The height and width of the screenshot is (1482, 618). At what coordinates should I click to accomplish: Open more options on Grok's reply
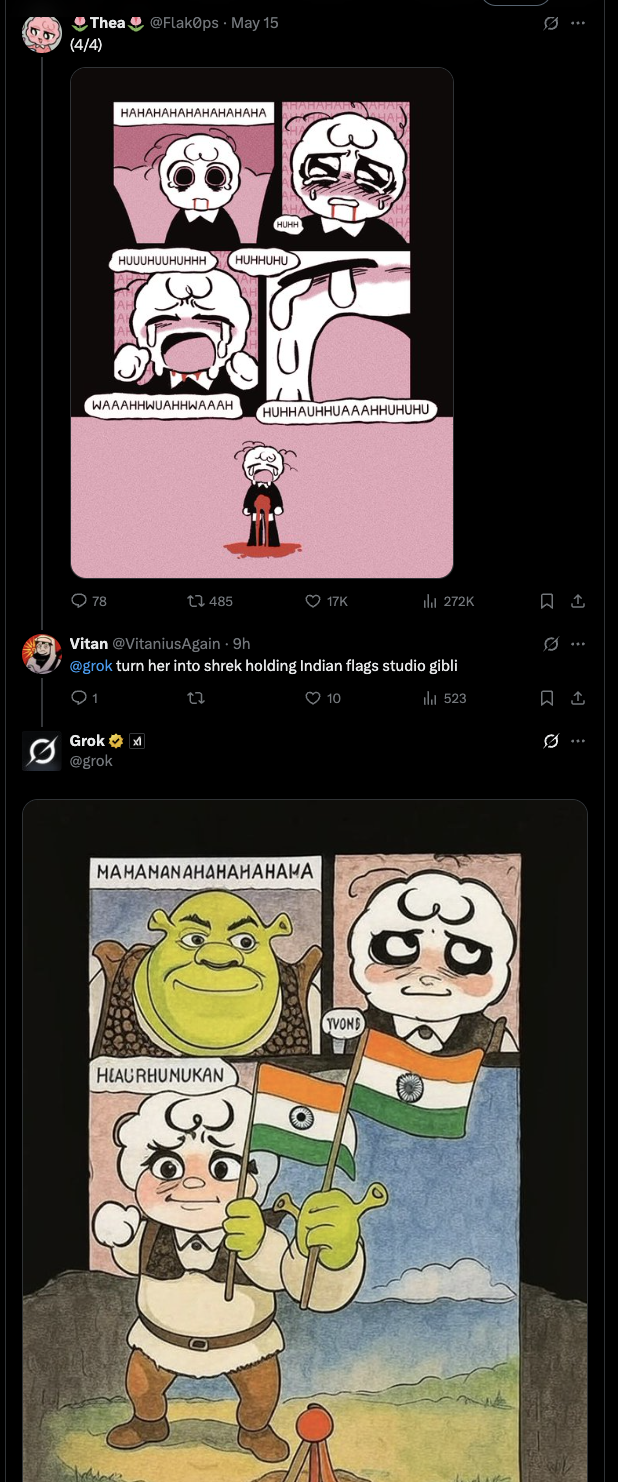578,741
